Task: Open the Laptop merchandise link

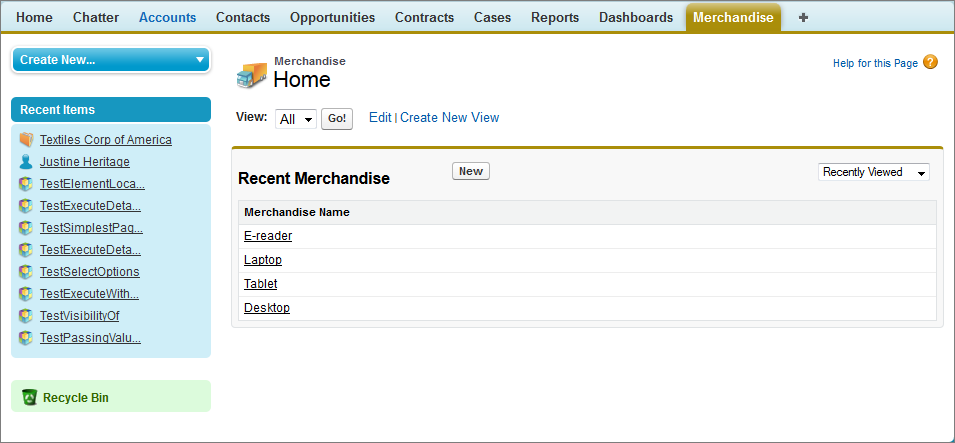Action: coord(263,260)
